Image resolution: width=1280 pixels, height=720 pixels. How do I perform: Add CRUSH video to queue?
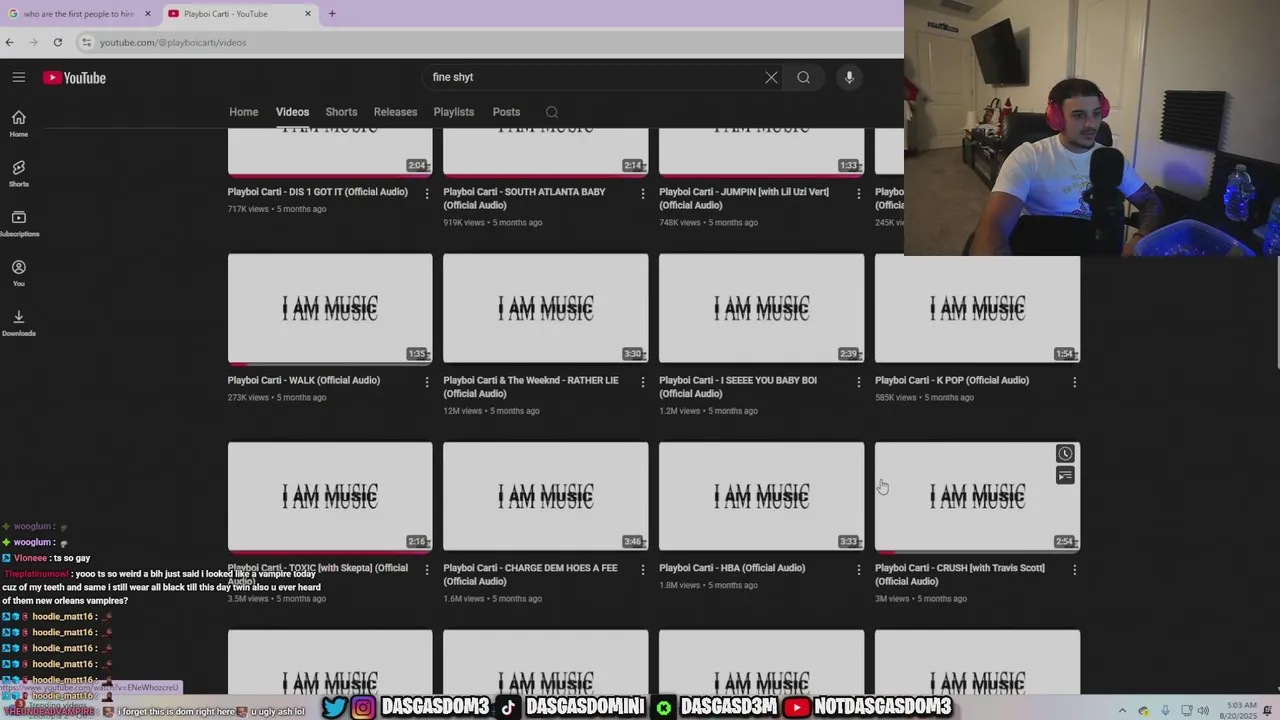tap(1065, 476)
